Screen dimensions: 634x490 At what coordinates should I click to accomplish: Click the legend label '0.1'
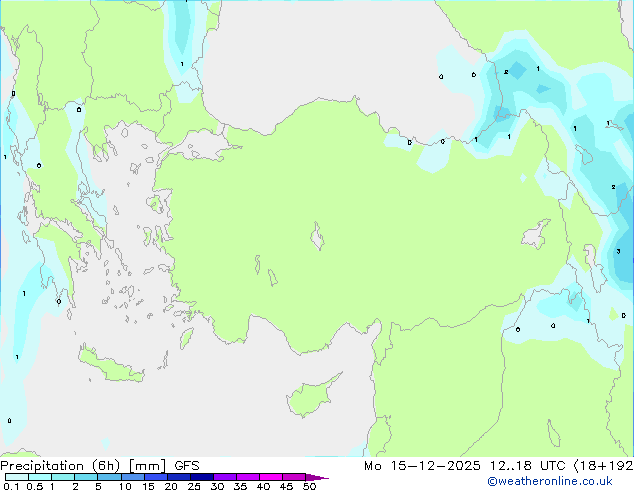[x=11, y=486]
